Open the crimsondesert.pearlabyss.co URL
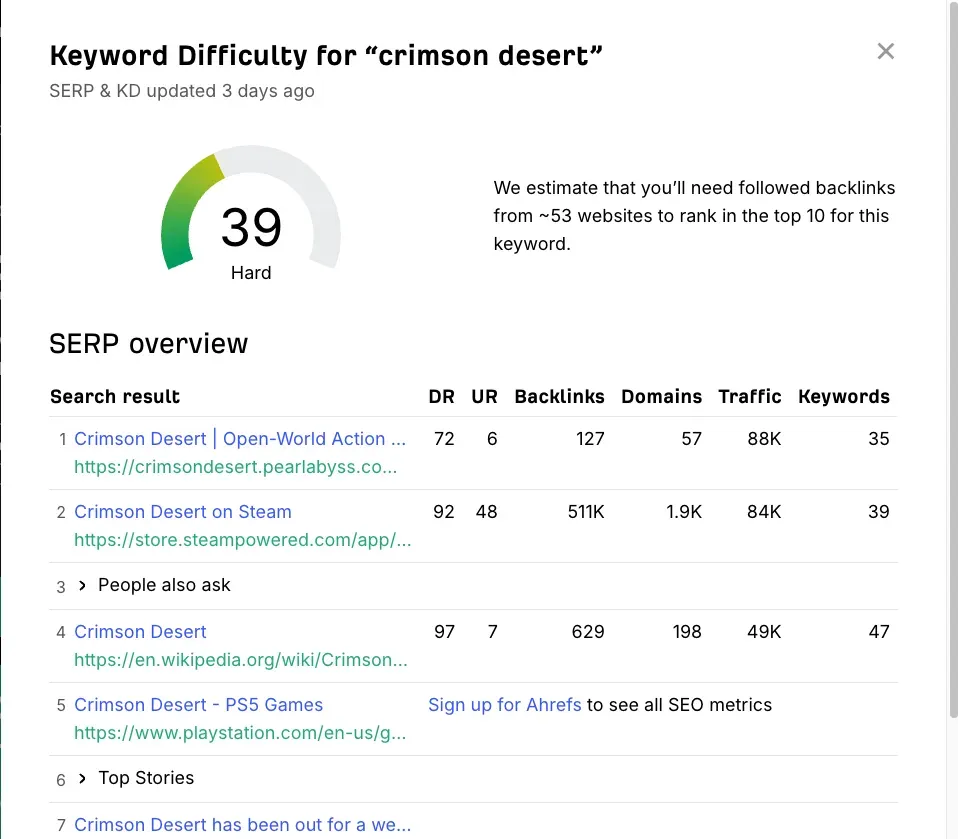The image size is (958, 839). pos(235,467)
